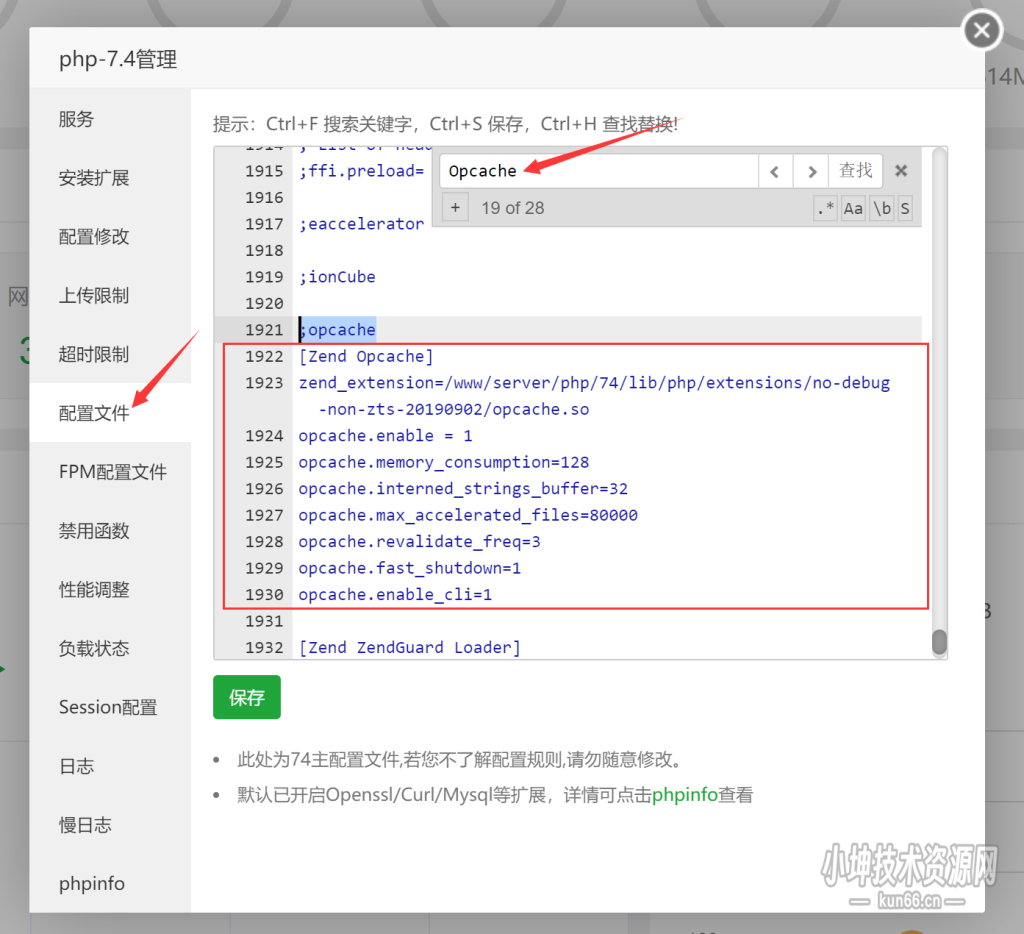Click the previous match arrow in search bar
The image size is (1024, 934).
775,171
